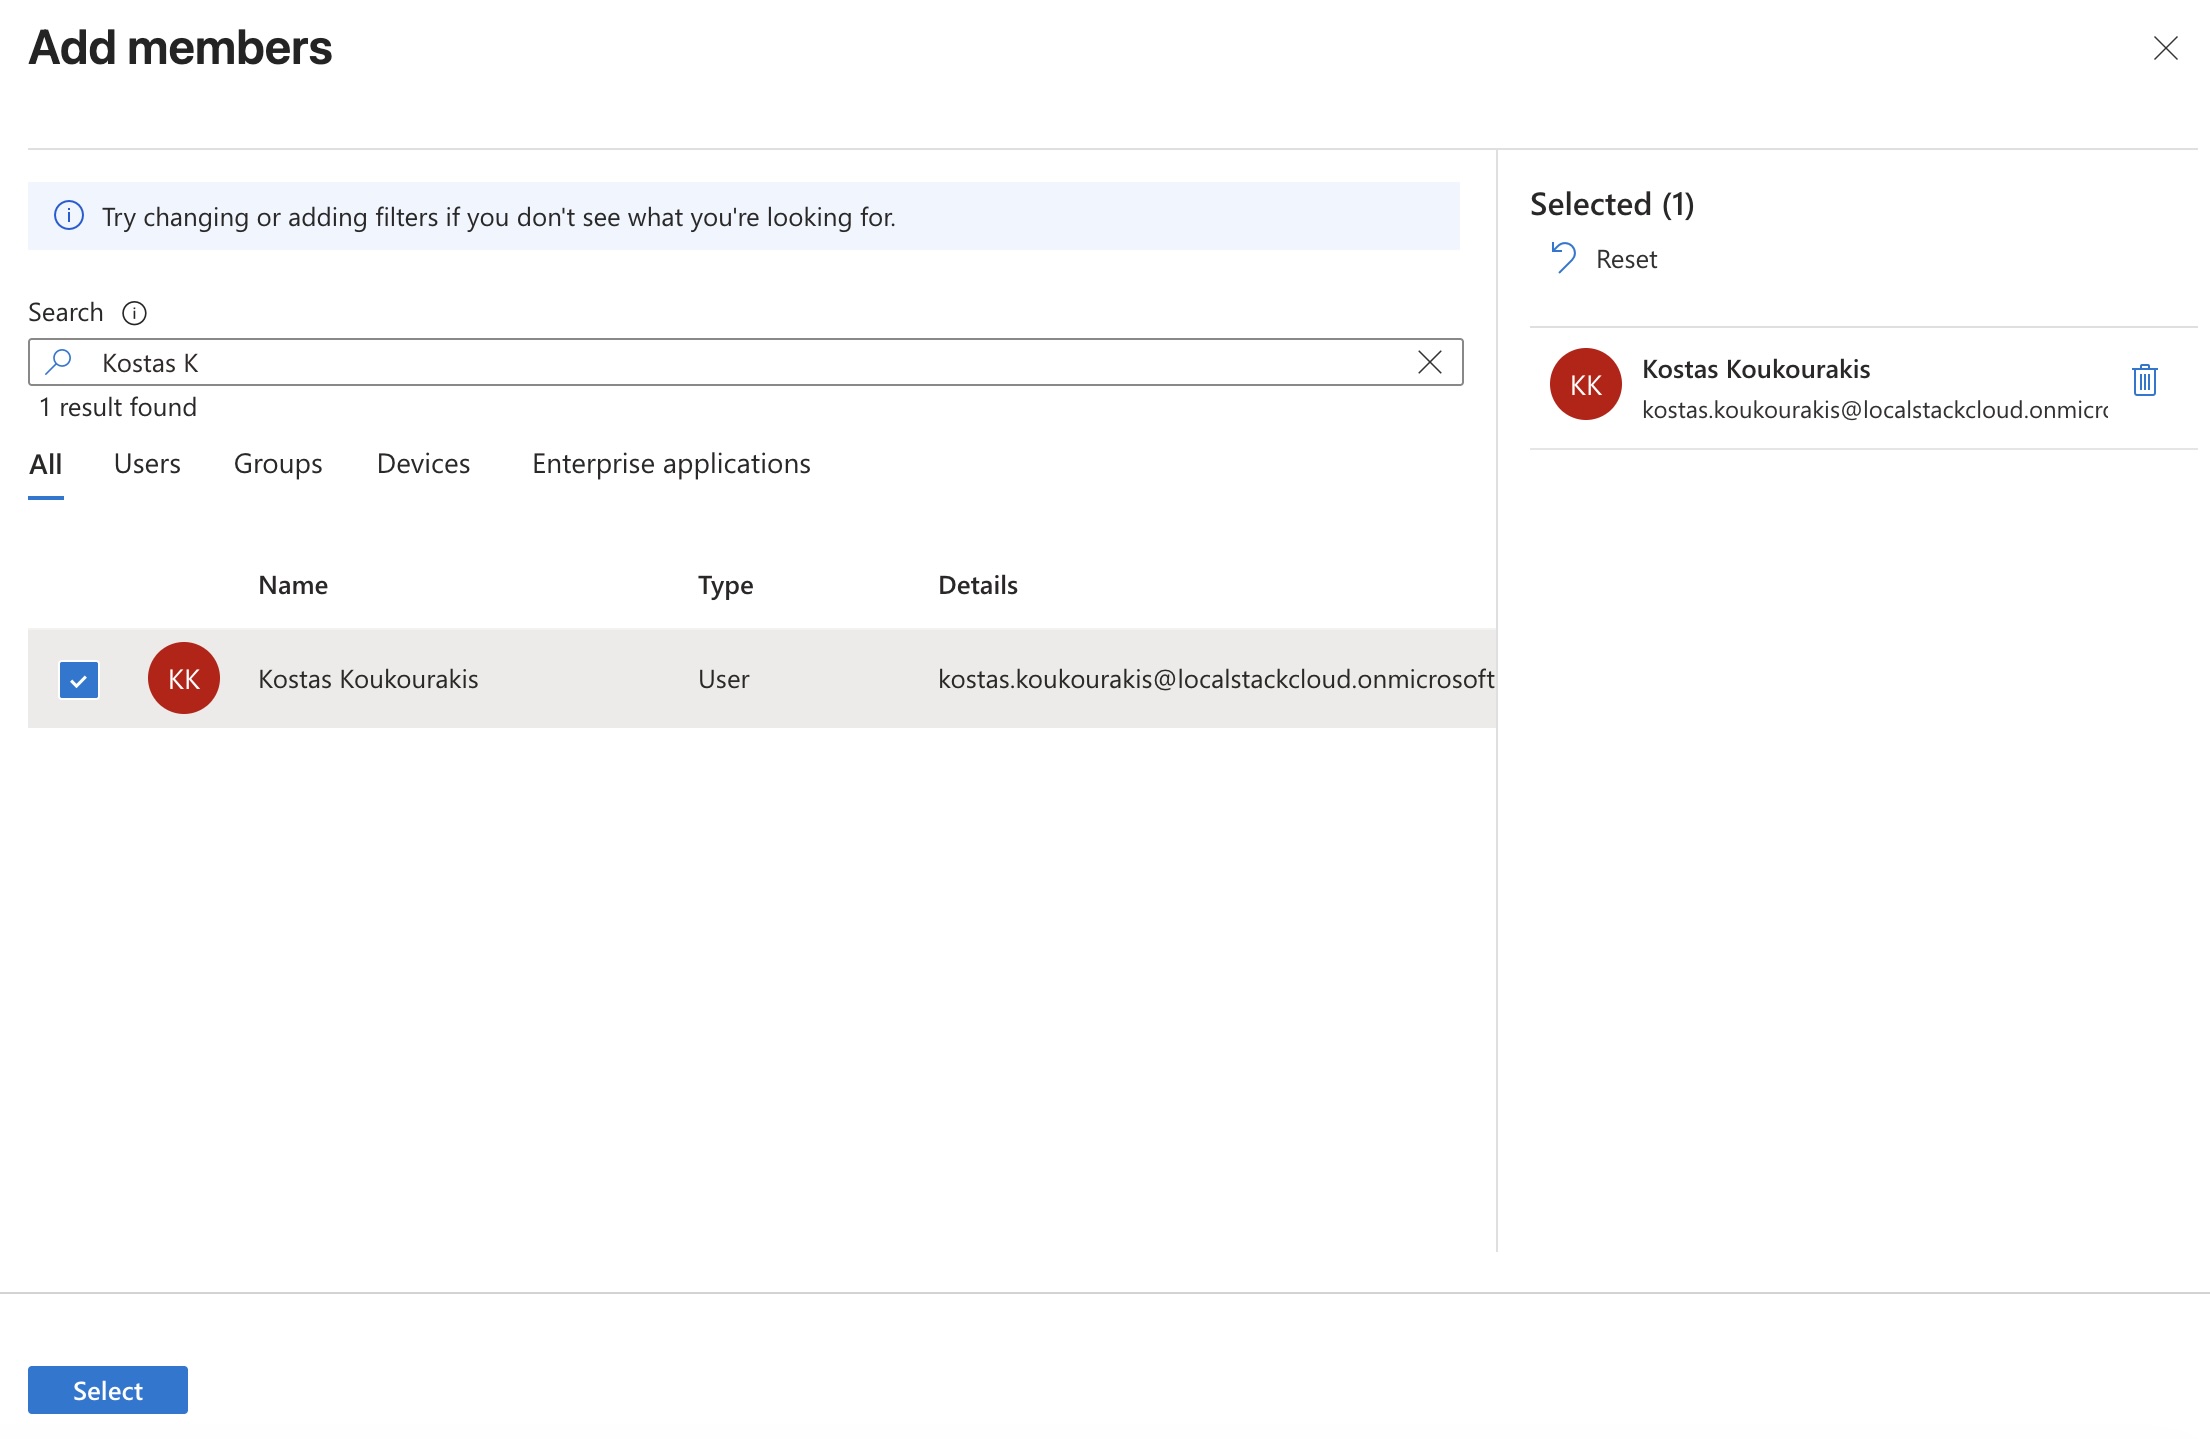Viewport: 2210px width, 1439px height.
Task: Click the email under Selected member
Action: (x=1875, y=409)
